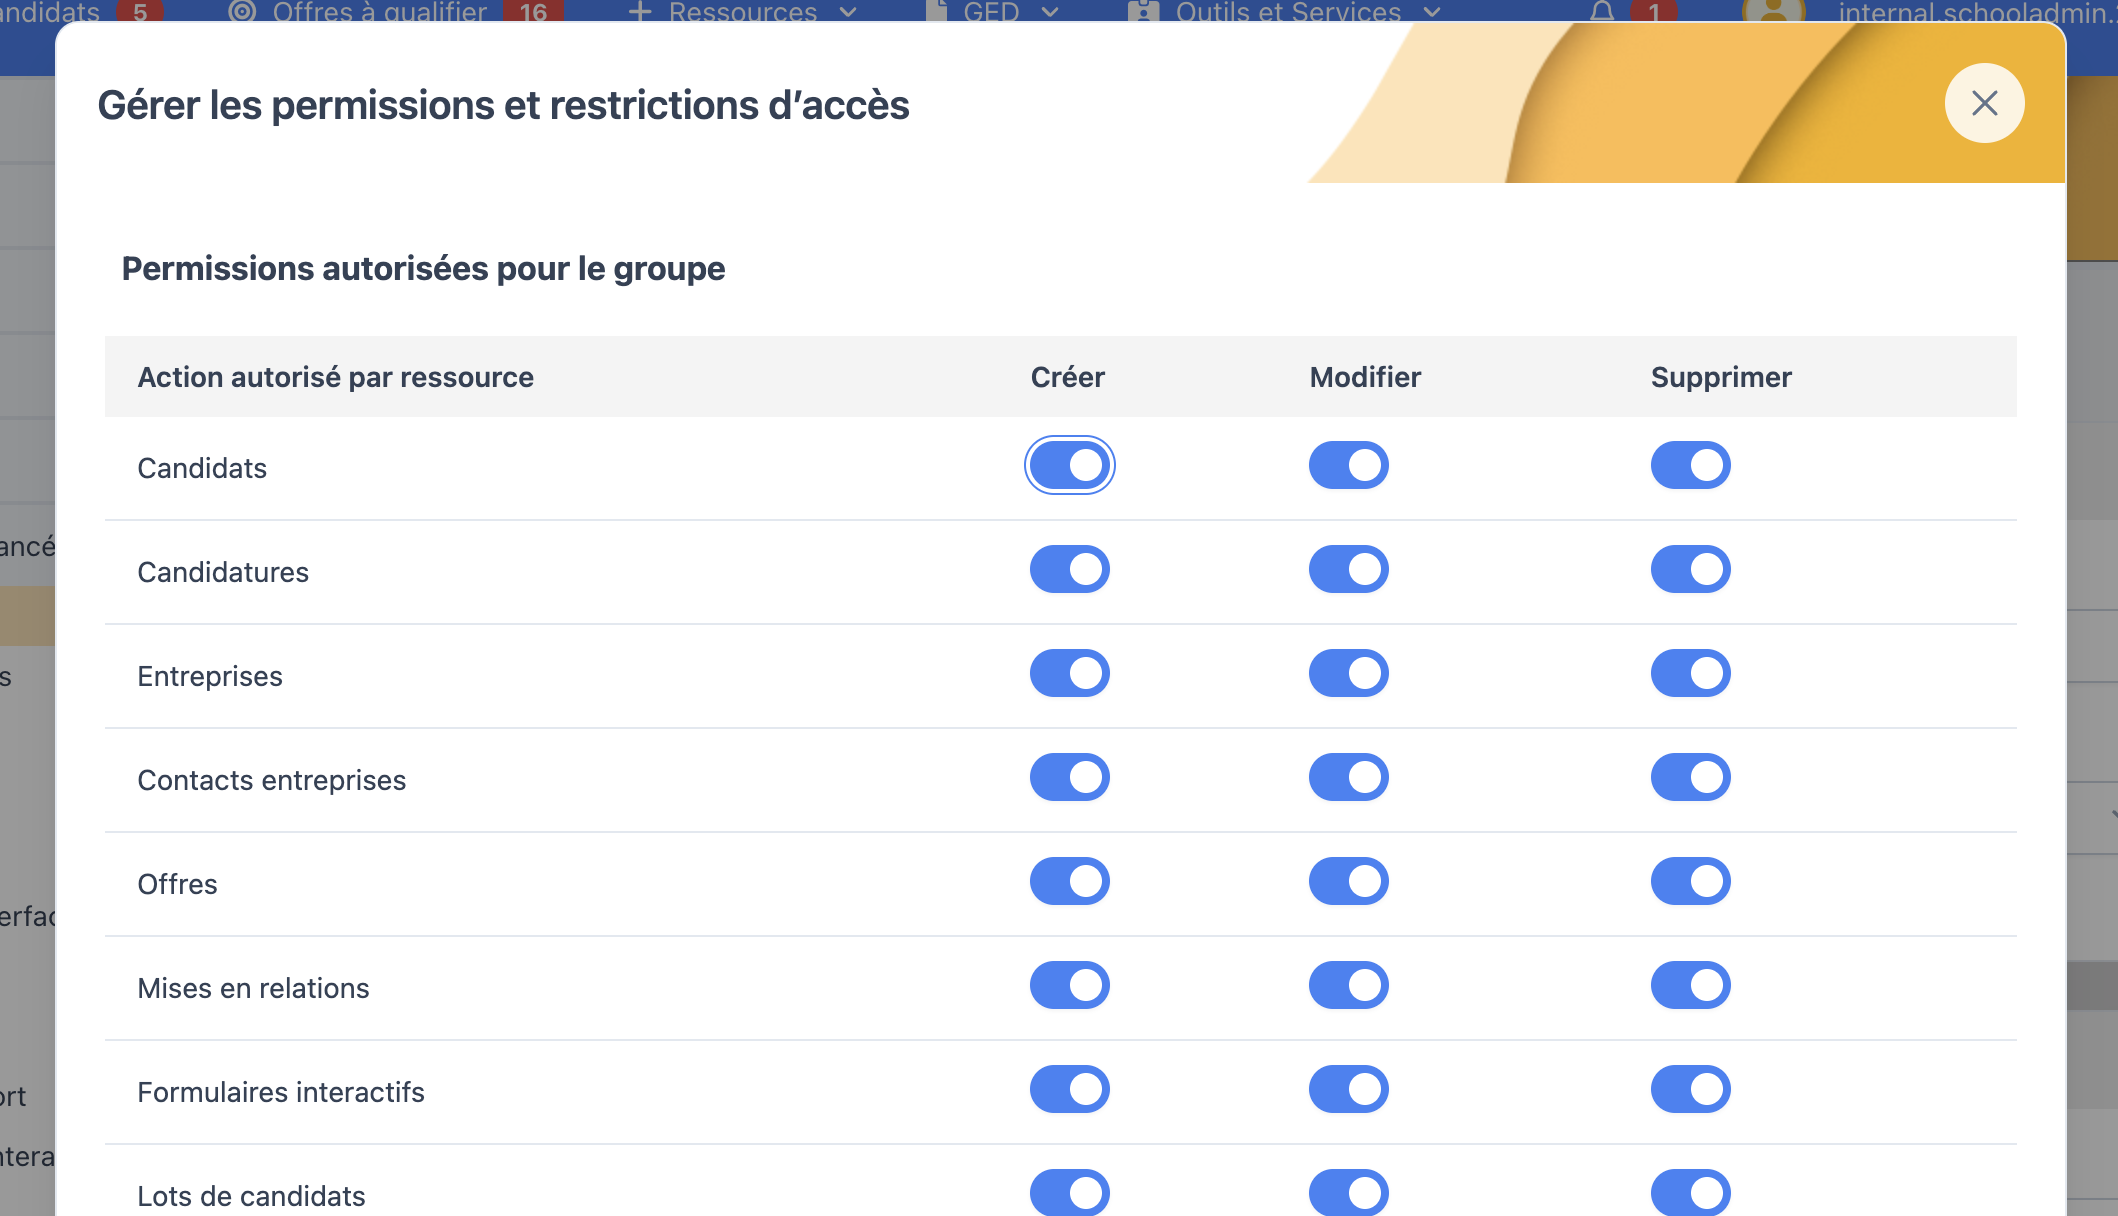Toggle Créer permission for Offres

coord(1070,881)
